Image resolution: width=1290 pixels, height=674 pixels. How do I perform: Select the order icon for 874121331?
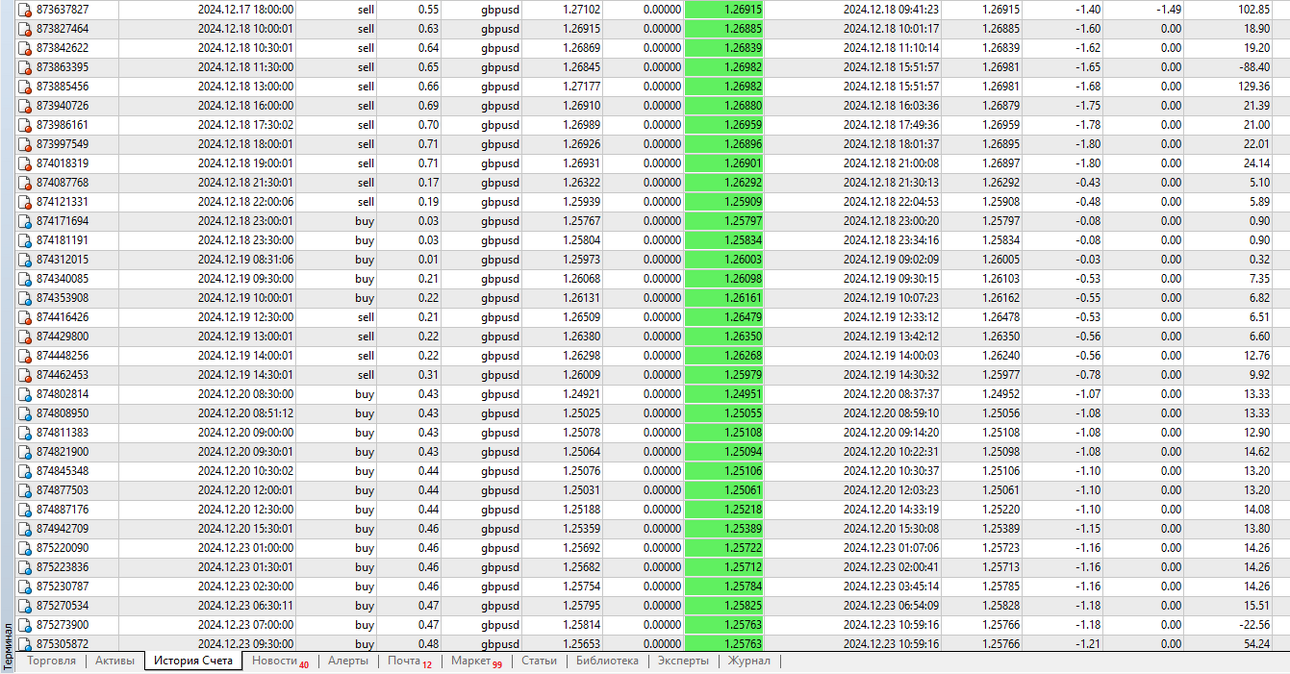(x=25, y=202)
